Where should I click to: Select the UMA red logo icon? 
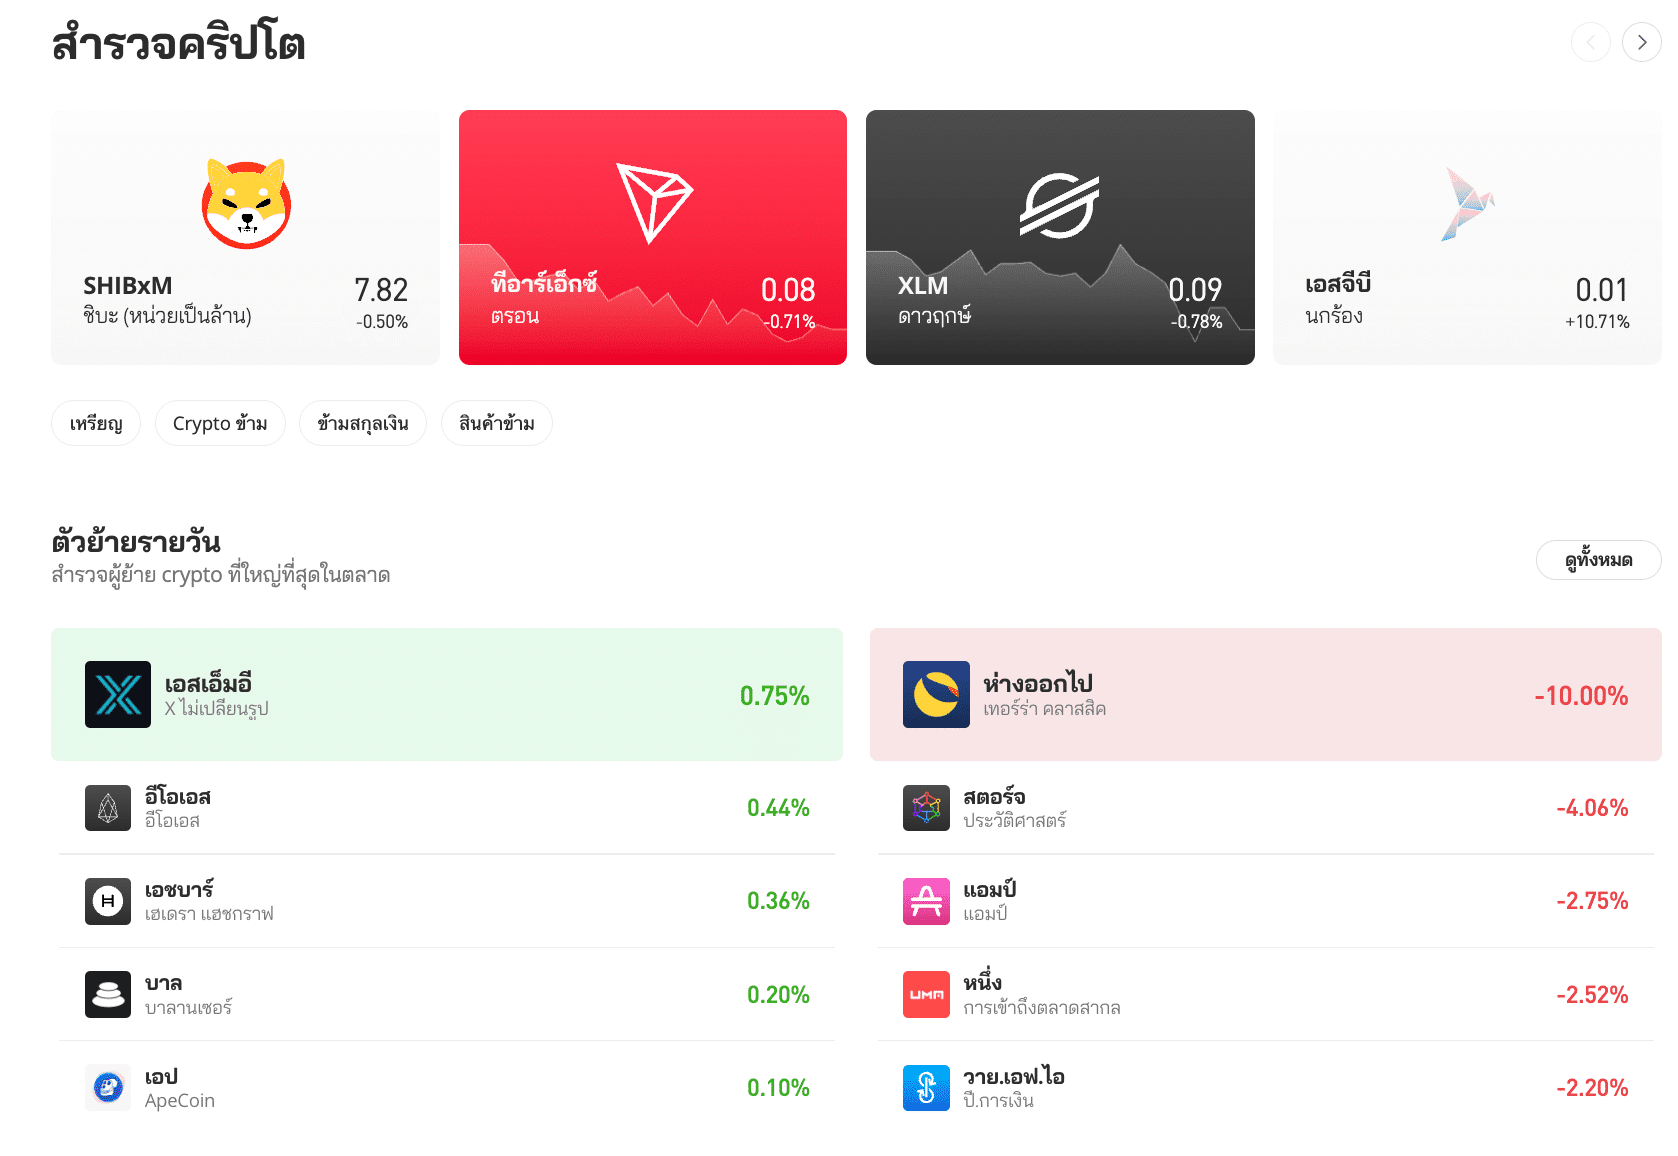click(x=926, y=995)
